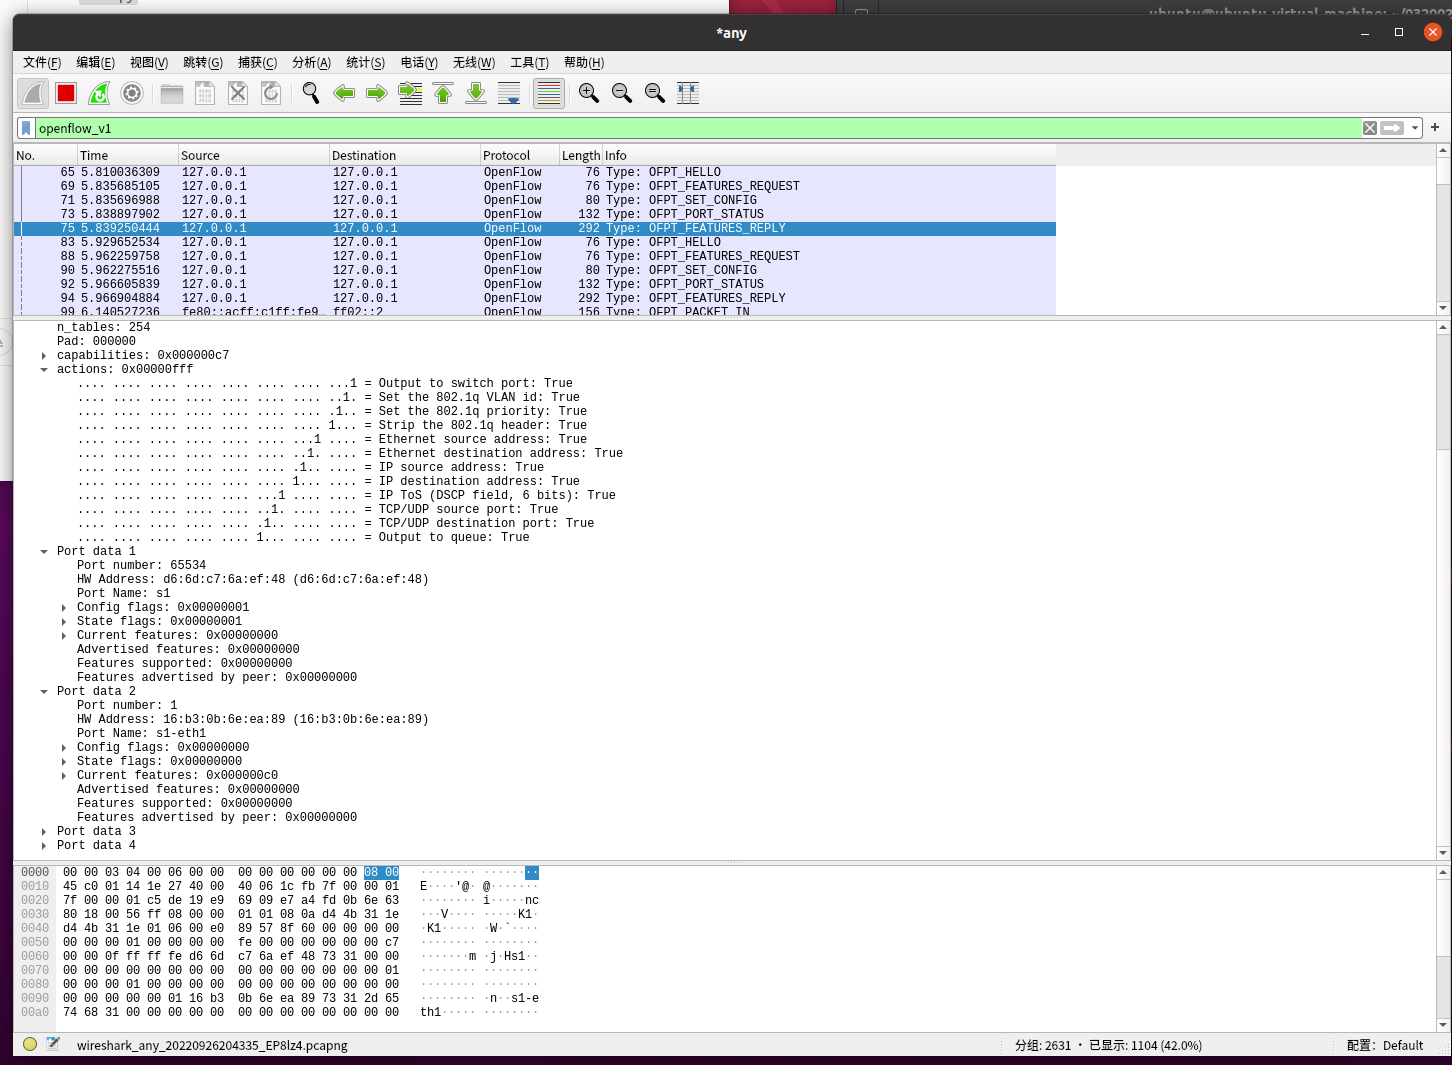This screenshot has height=1065, width=1452.
Task: Open the 统计(S) menu
Action: (x=365, y=62)
